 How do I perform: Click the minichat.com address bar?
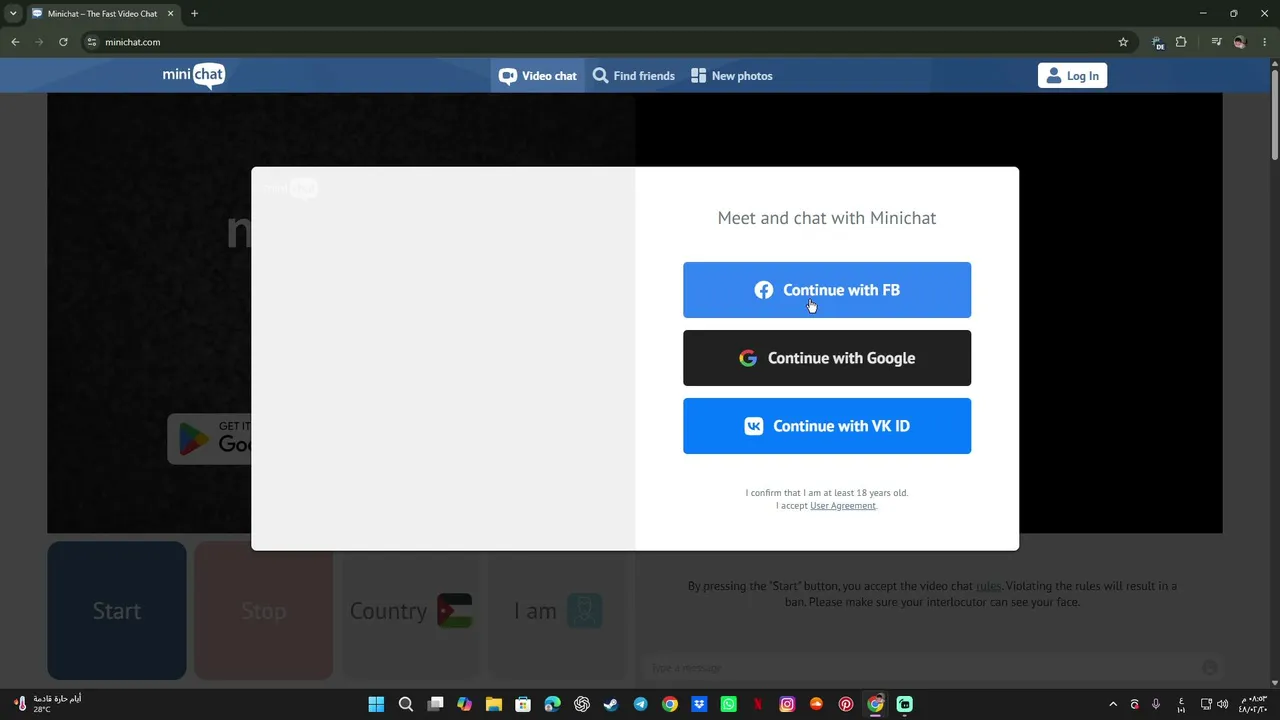tap(600, 42)
